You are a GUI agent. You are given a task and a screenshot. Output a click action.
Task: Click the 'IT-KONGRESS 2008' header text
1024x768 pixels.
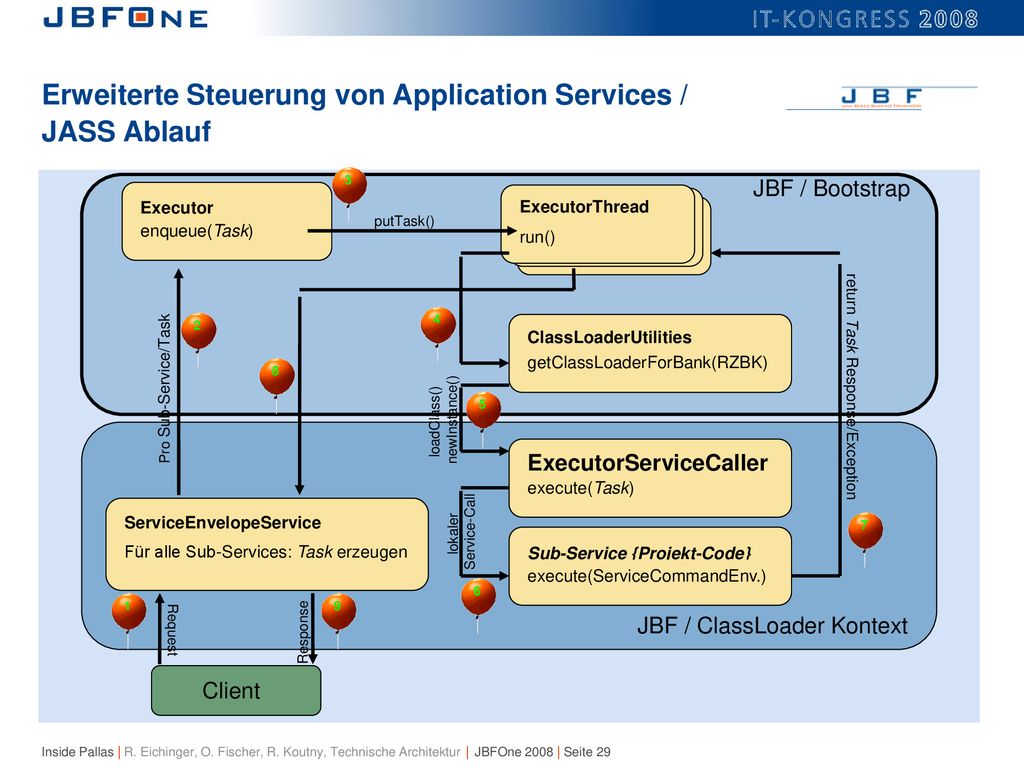coord(865,19)
